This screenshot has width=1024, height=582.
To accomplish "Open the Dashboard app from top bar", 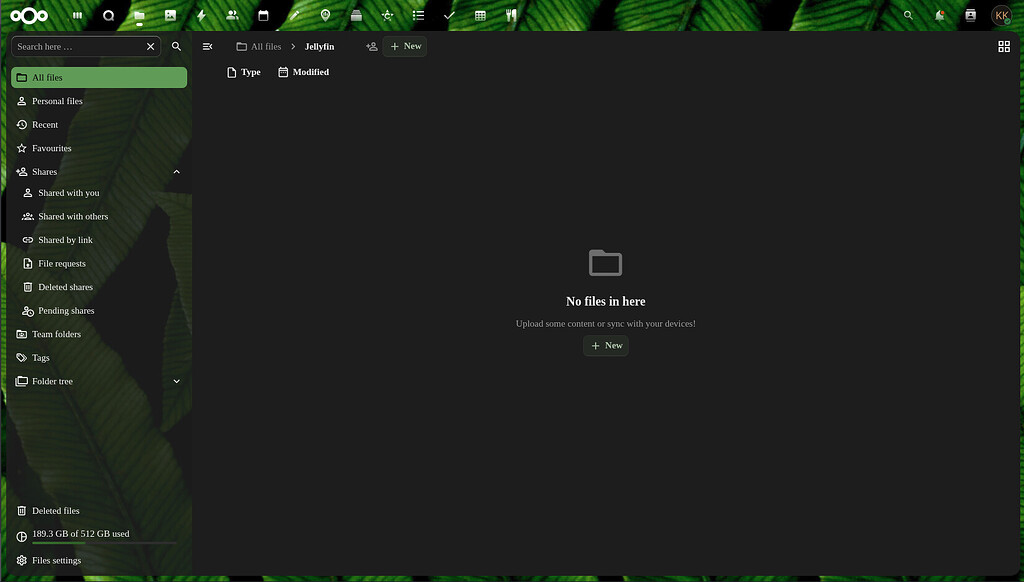I will pyautogui.click(x=78, y=16).
